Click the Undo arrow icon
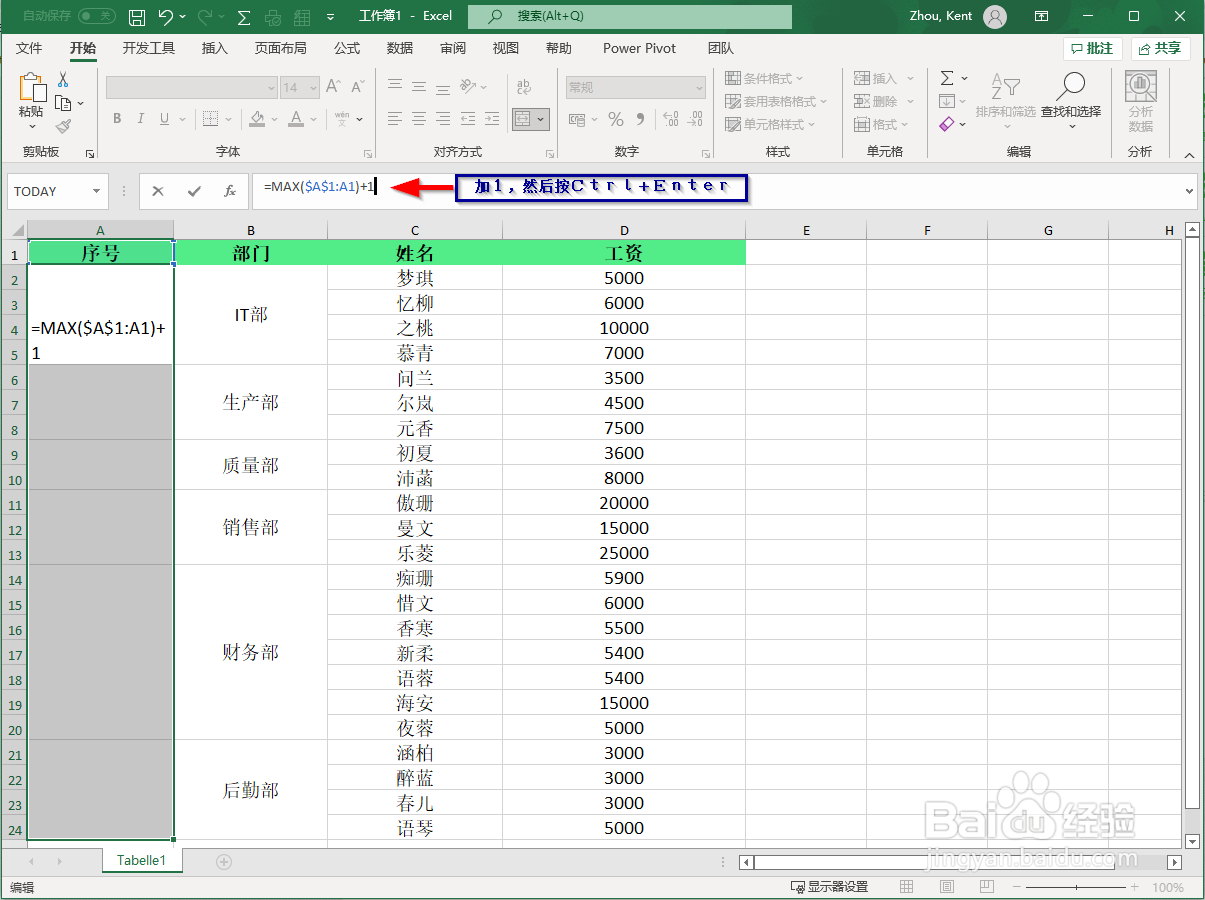Screen dimensions: 1205x900 pyautogui.click(x=167, y=17)
